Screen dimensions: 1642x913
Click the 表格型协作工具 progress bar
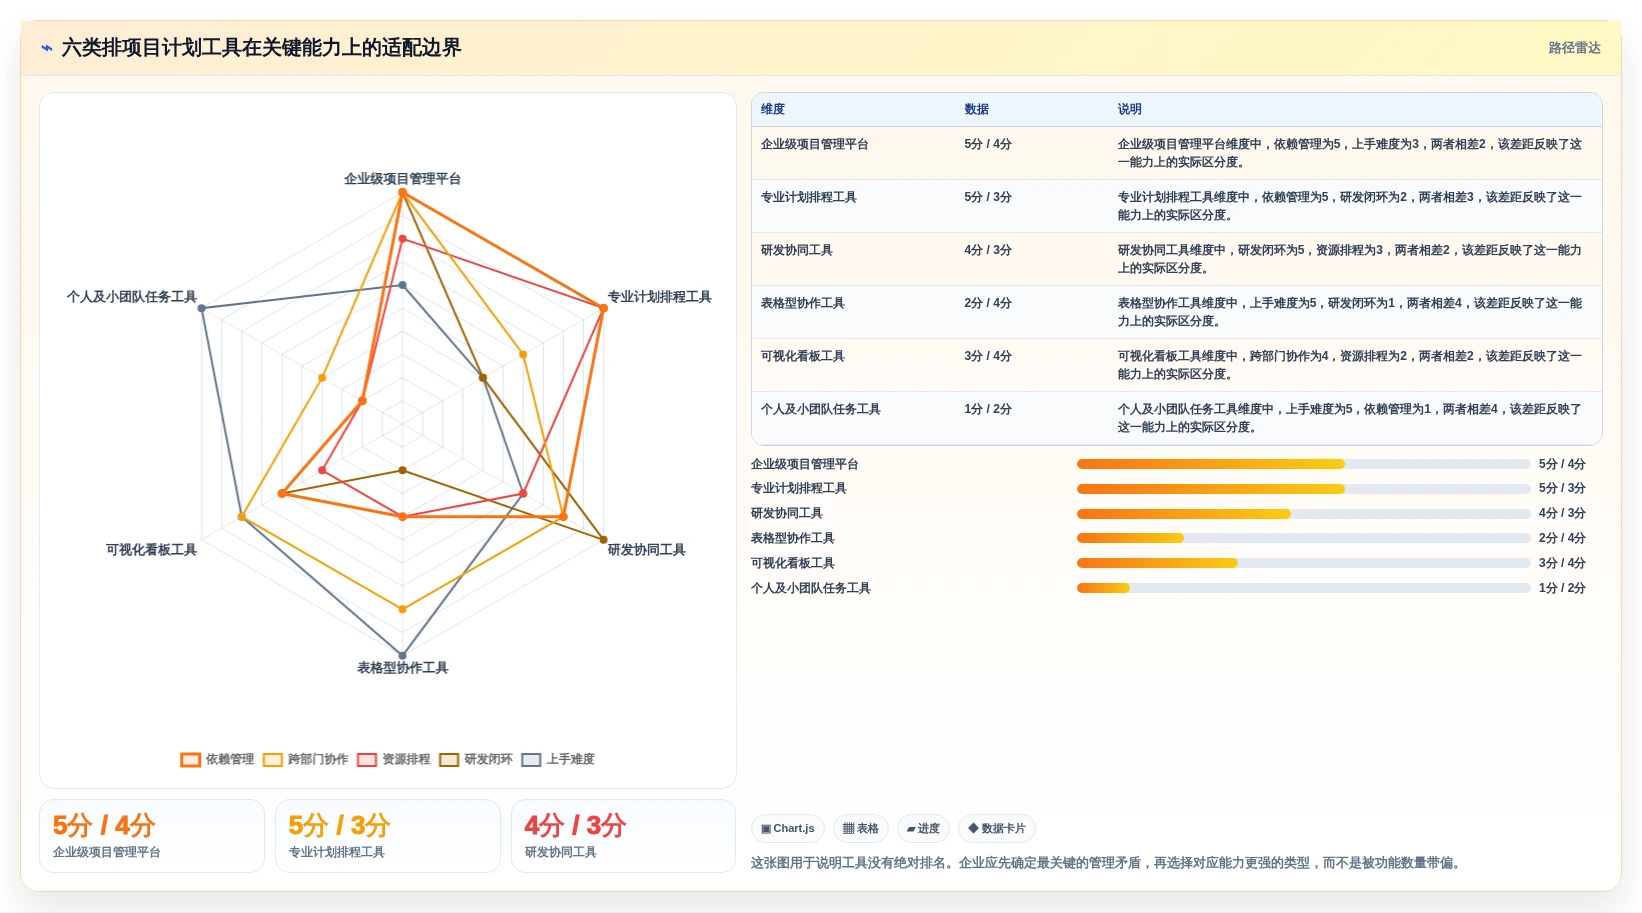click(1303, 538)
